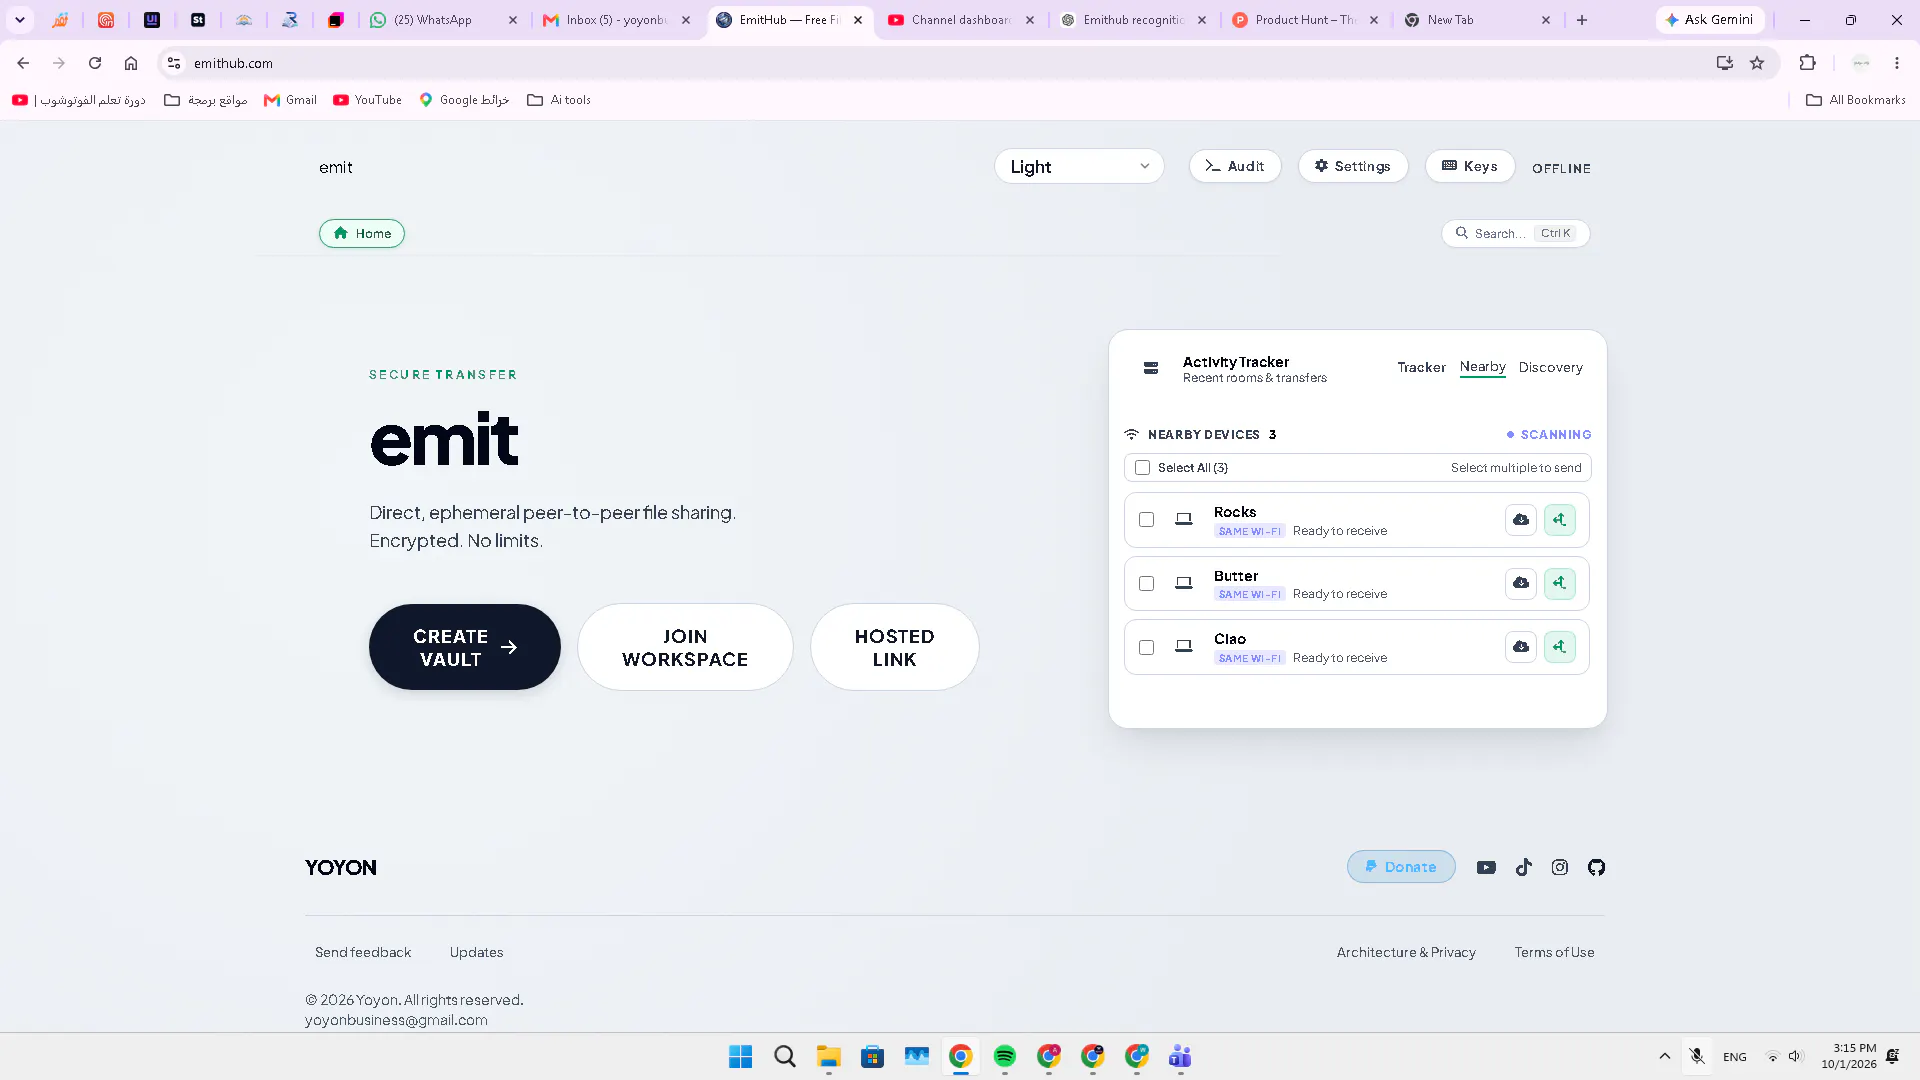
Task: Click the cloud icon for Ciao device
Action: click(1520, 647)
